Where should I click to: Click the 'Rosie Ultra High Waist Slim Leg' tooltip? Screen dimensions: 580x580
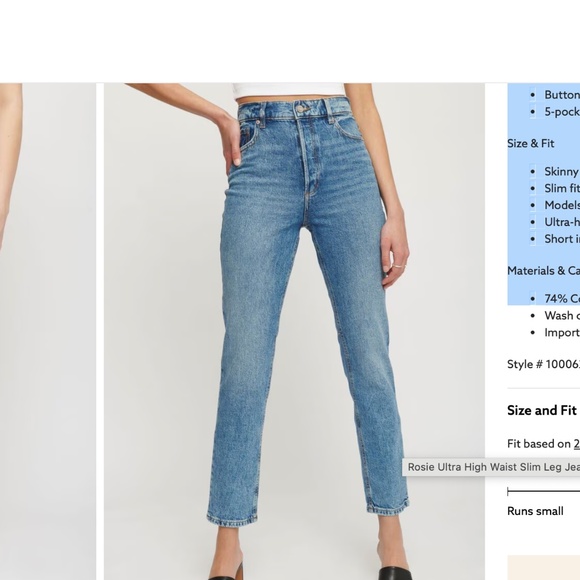pos(491,467)
